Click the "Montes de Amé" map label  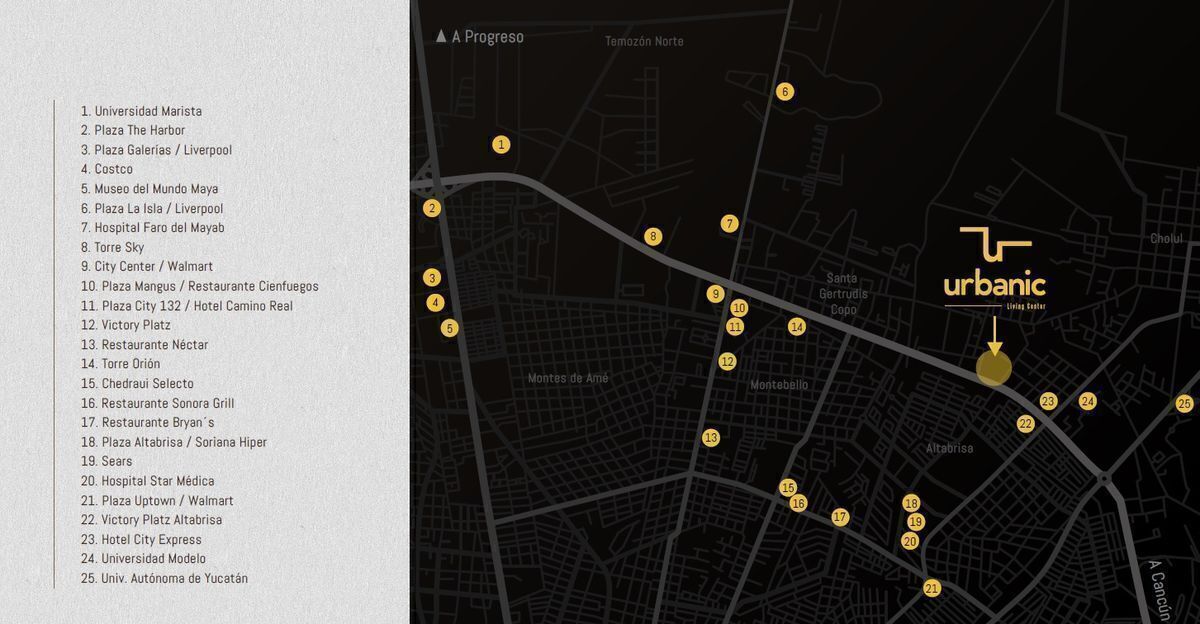coord(568,378)
